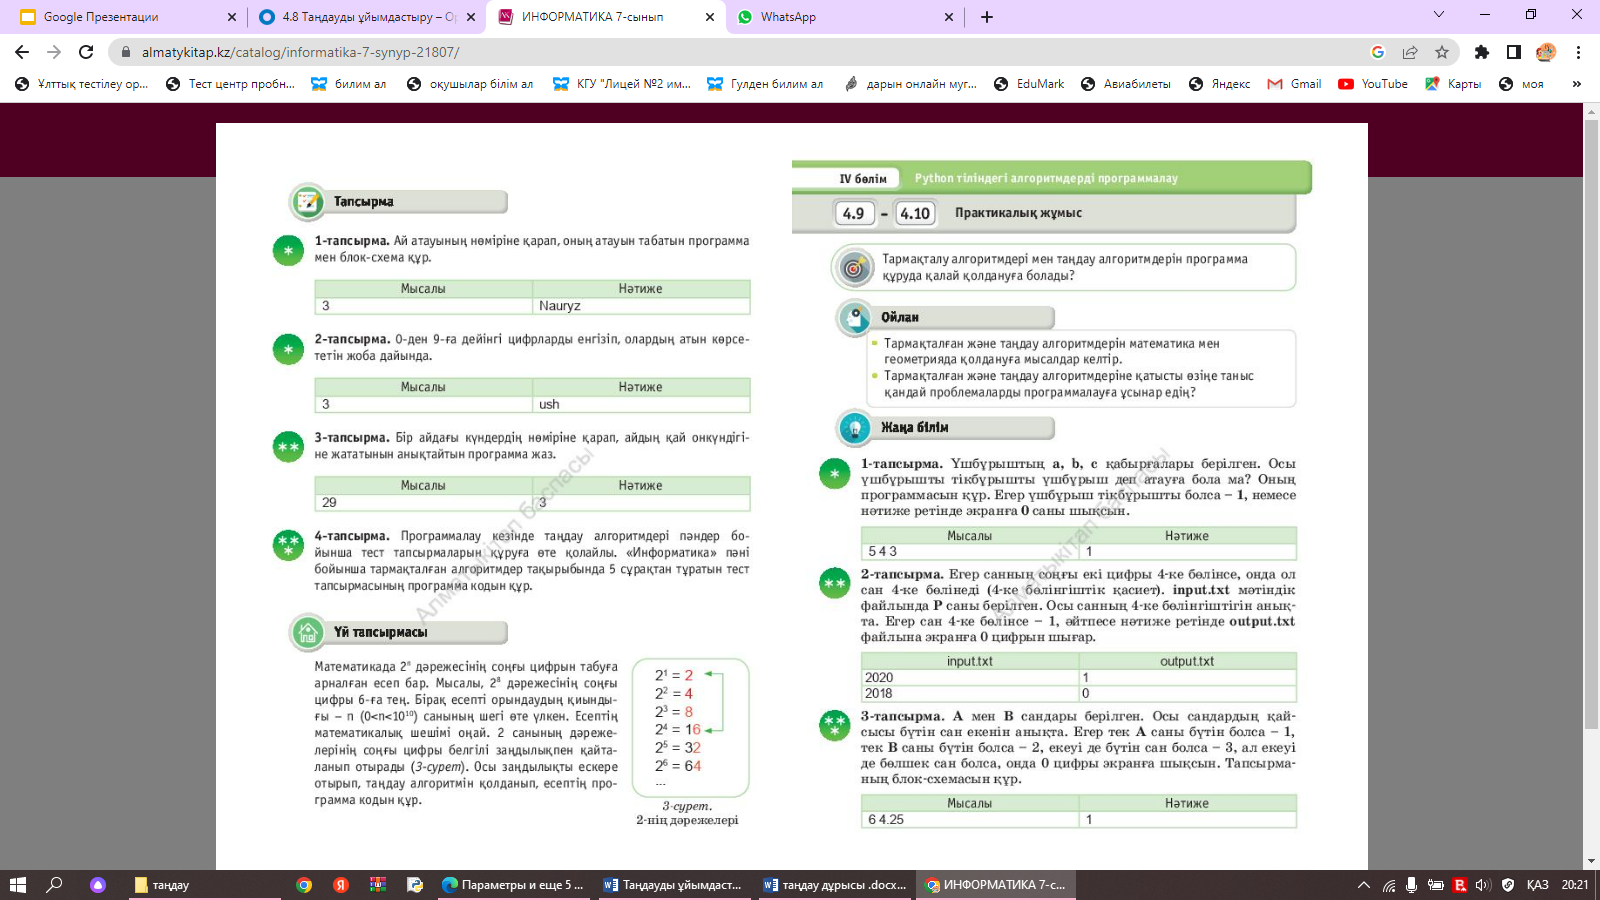Switch to the WhatsApp tab
Image resolution: width=1600 pixels, height=900 pixels.
(x=844, y=17)
